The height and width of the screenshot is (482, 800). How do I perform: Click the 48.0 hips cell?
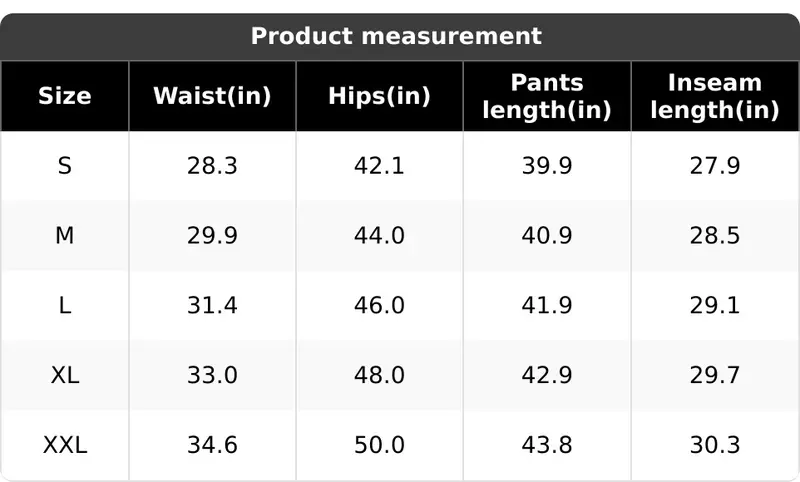[379, 375]
